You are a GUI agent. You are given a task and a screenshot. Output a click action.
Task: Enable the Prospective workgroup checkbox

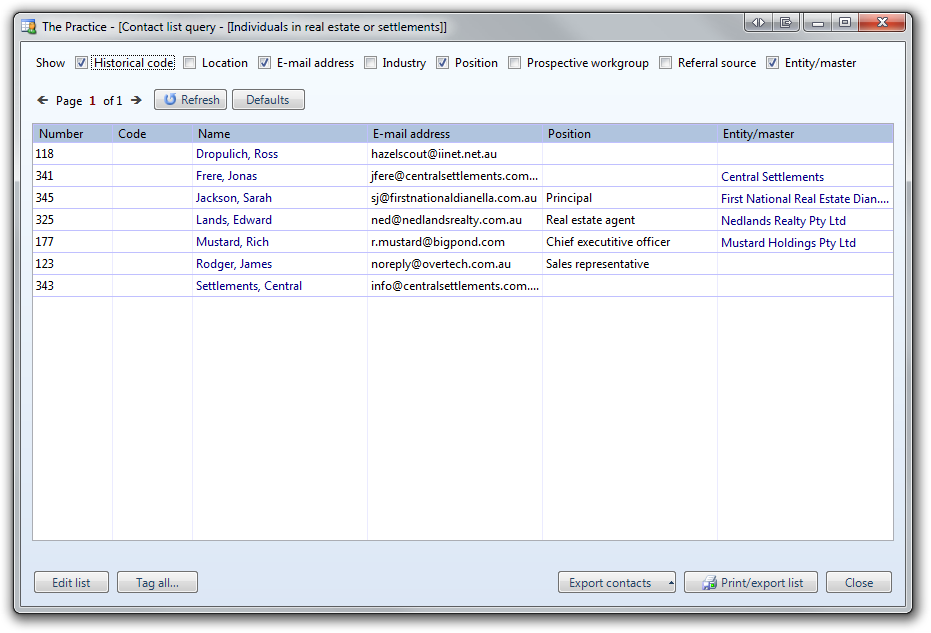point(514,63)
